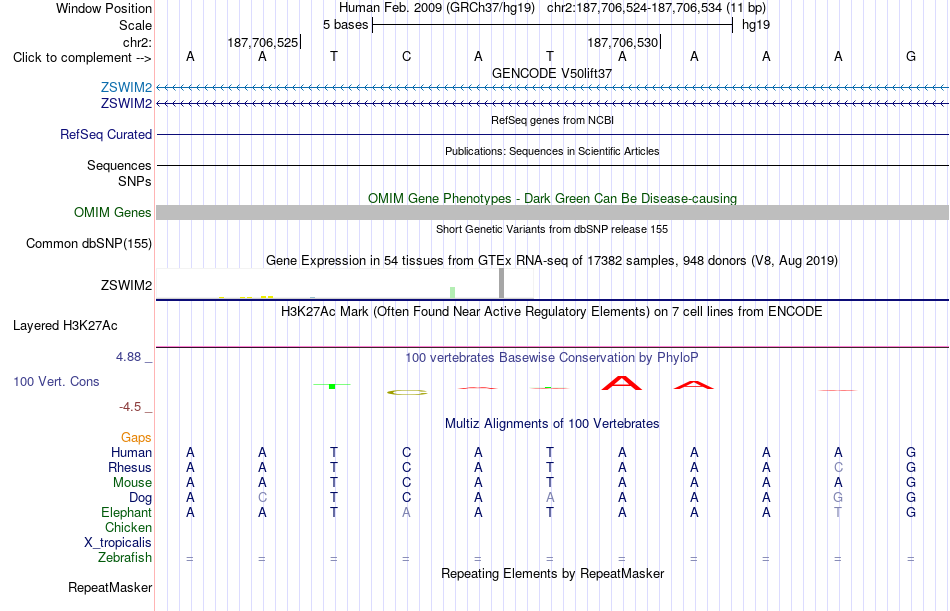Viewport: 950px width, 611px height.
Task: Click the Rhesus alignment row label
Action: point(130,468)
